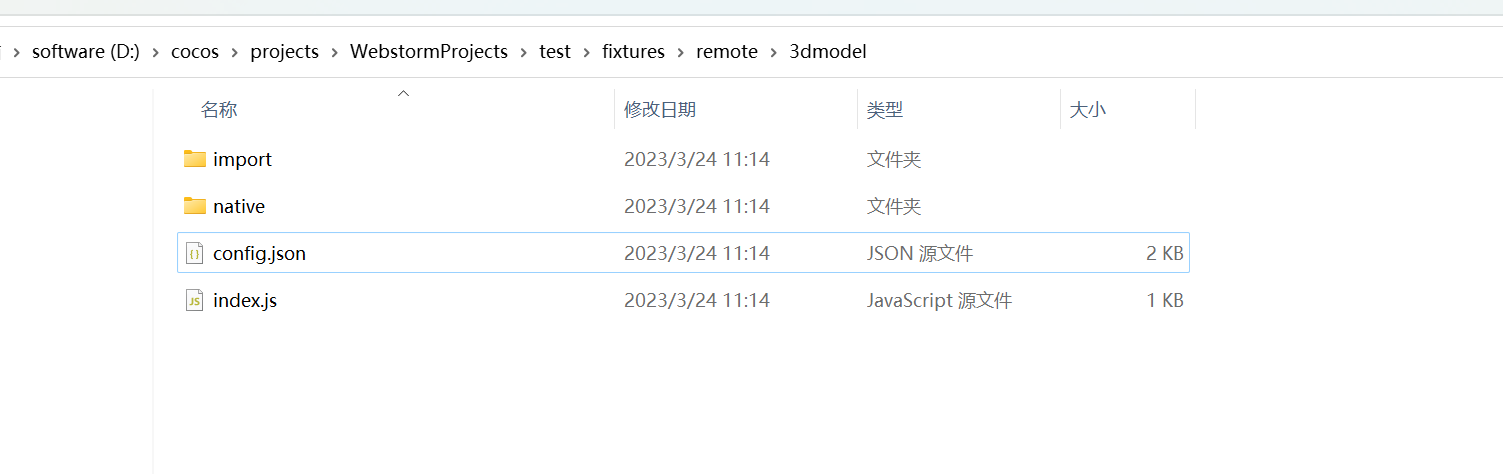Image resolution: width=1503 pixels, height=474 pixels.
Task: Expand the chevron between fixtures and remote
Action: (x=681, y=52)
